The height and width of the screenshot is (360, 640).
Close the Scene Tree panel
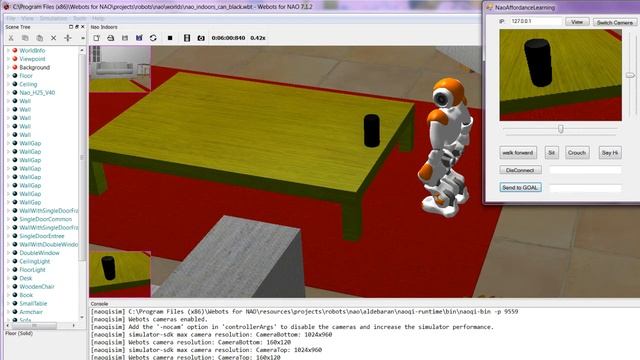[82, 27]
